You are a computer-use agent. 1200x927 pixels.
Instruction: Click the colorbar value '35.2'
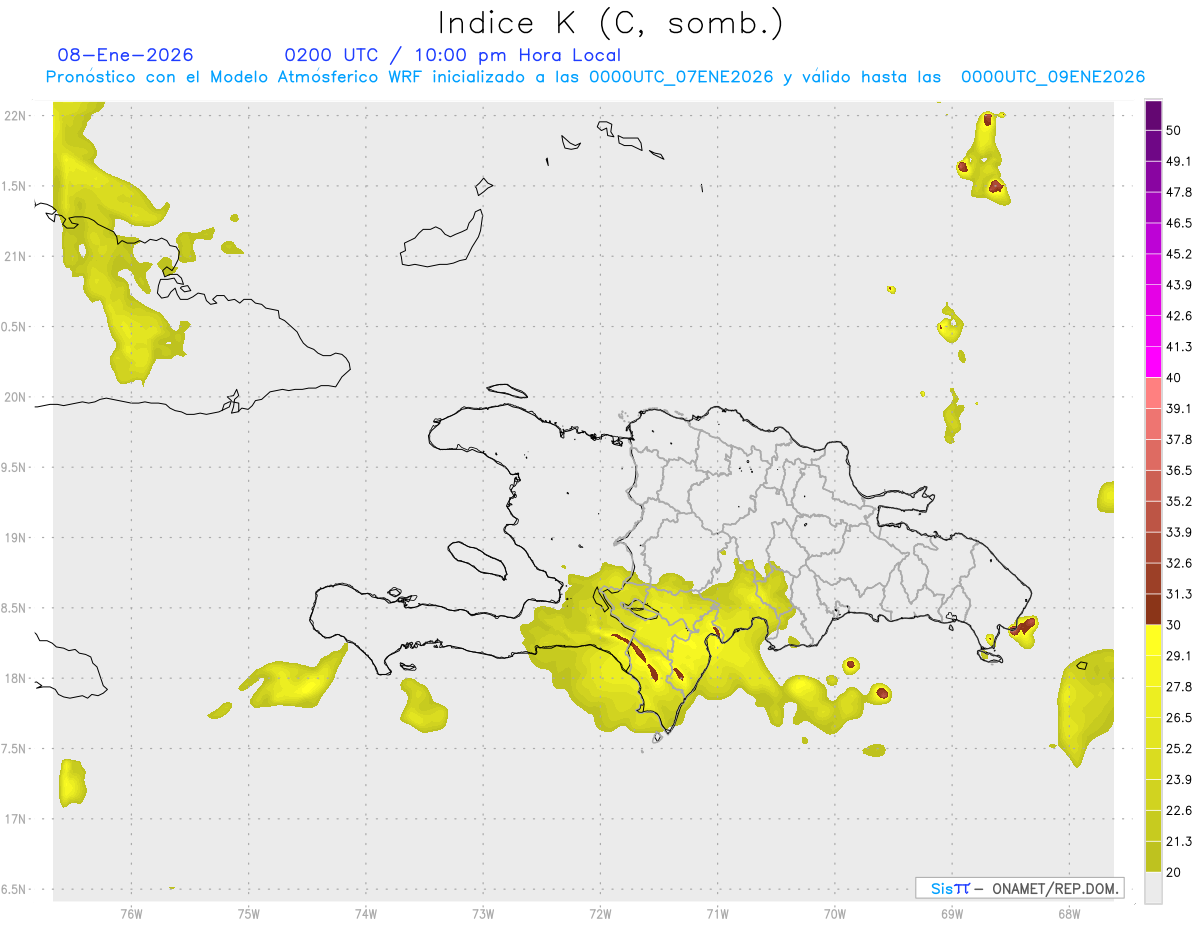1179,501
